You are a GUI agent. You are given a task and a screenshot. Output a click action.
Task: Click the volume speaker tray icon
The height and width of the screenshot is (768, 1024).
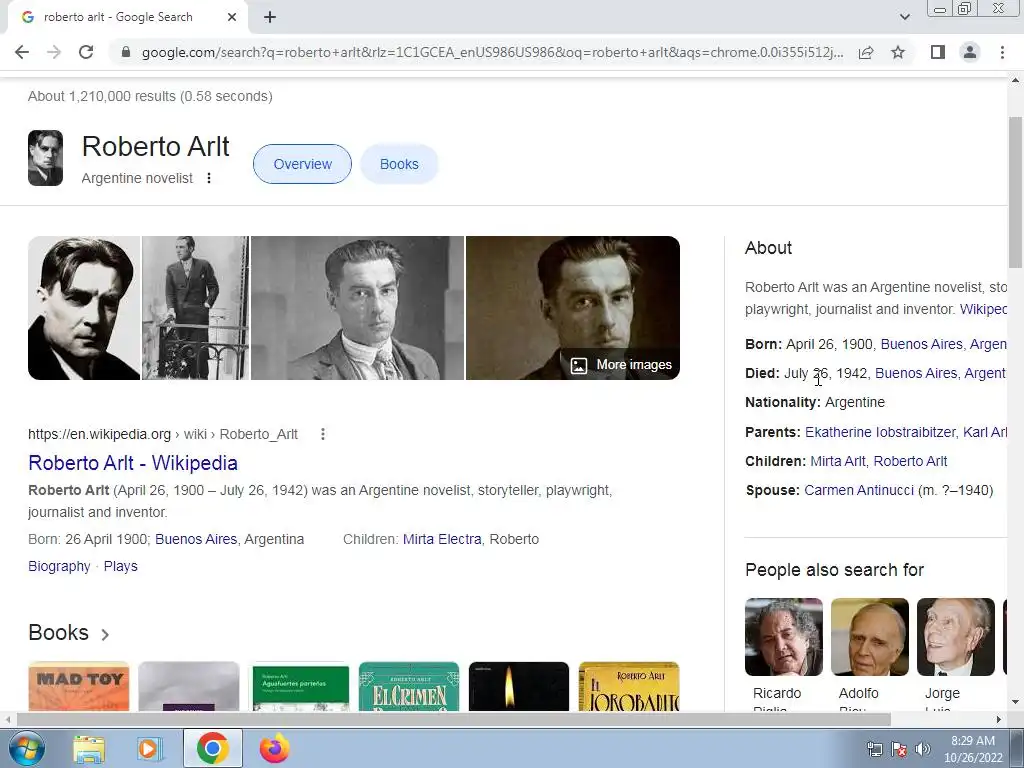point(923,749)
